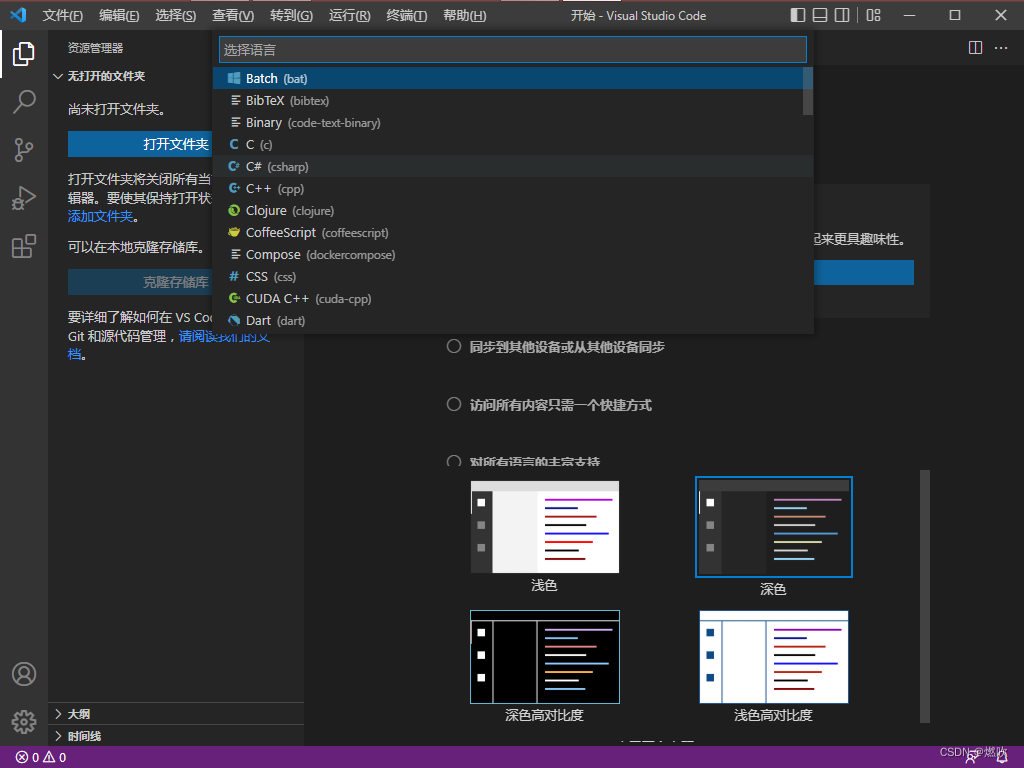Toggle primary side bar layout icon
The image size is (1024, 768).
point(797,15)
